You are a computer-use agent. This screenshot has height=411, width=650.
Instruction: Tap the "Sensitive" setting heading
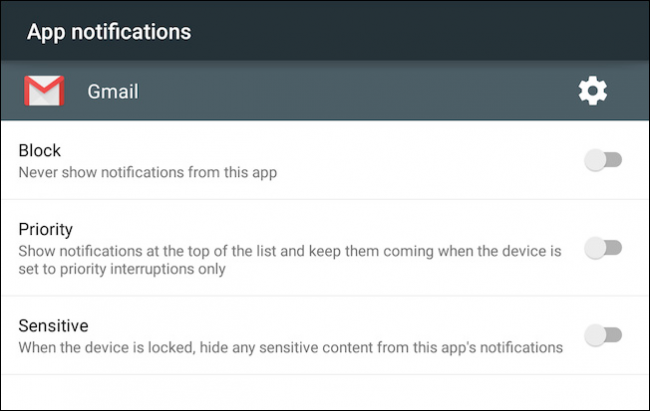(x=53, y=326)
